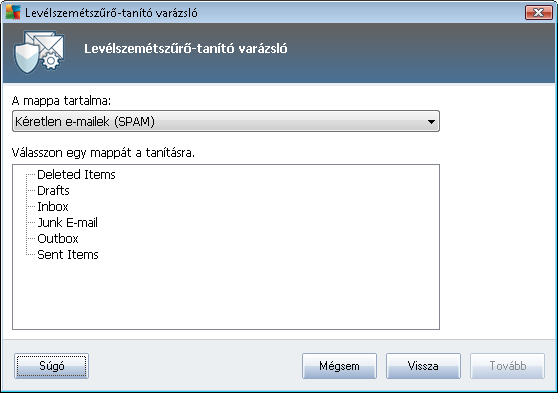Image resolution: width=558 pixels, height=393 pixels.
Task: Click the header title Levélszemétszűrő-tanító varázsló
Action: (x=185, y=48)
